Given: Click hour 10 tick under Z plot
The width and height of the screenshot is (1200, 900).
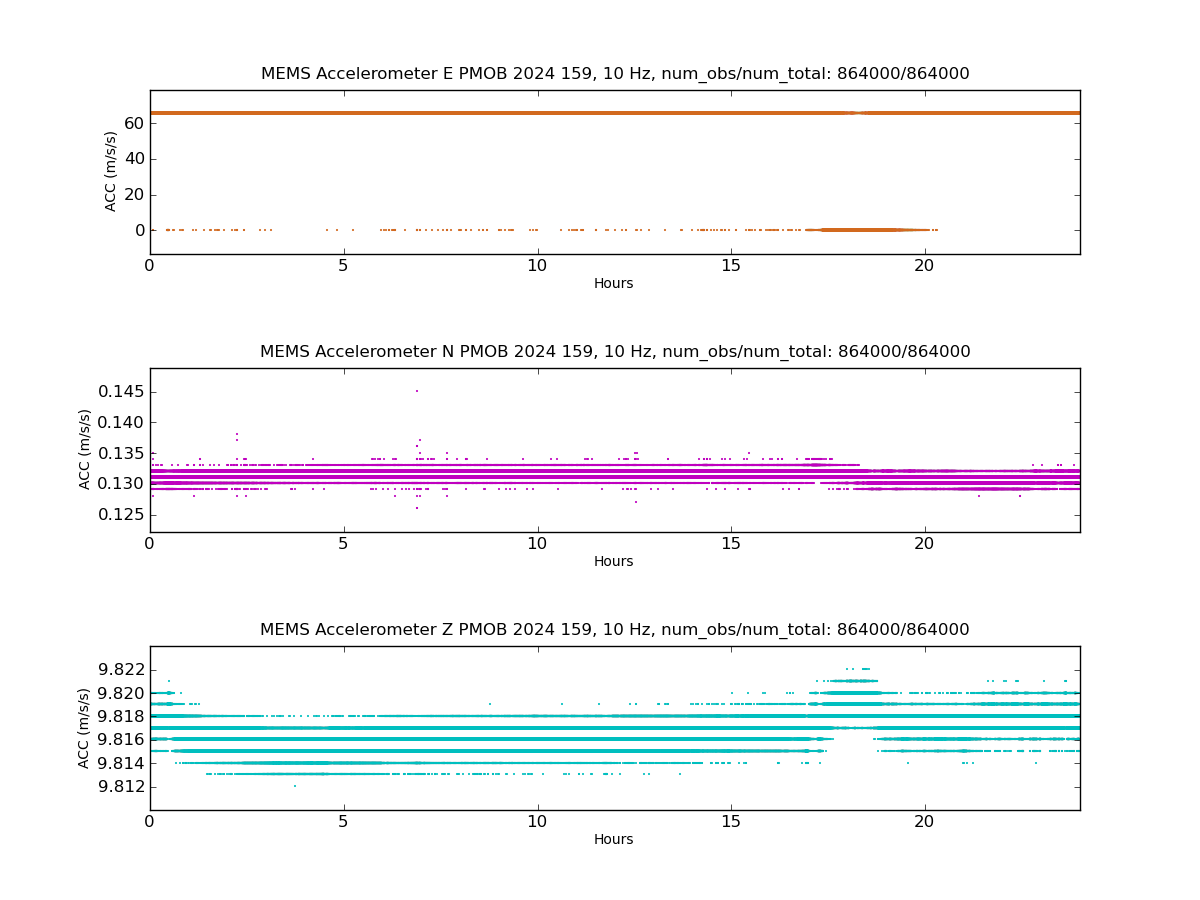Looking at the screenshot, I should (x=538, y=822).
